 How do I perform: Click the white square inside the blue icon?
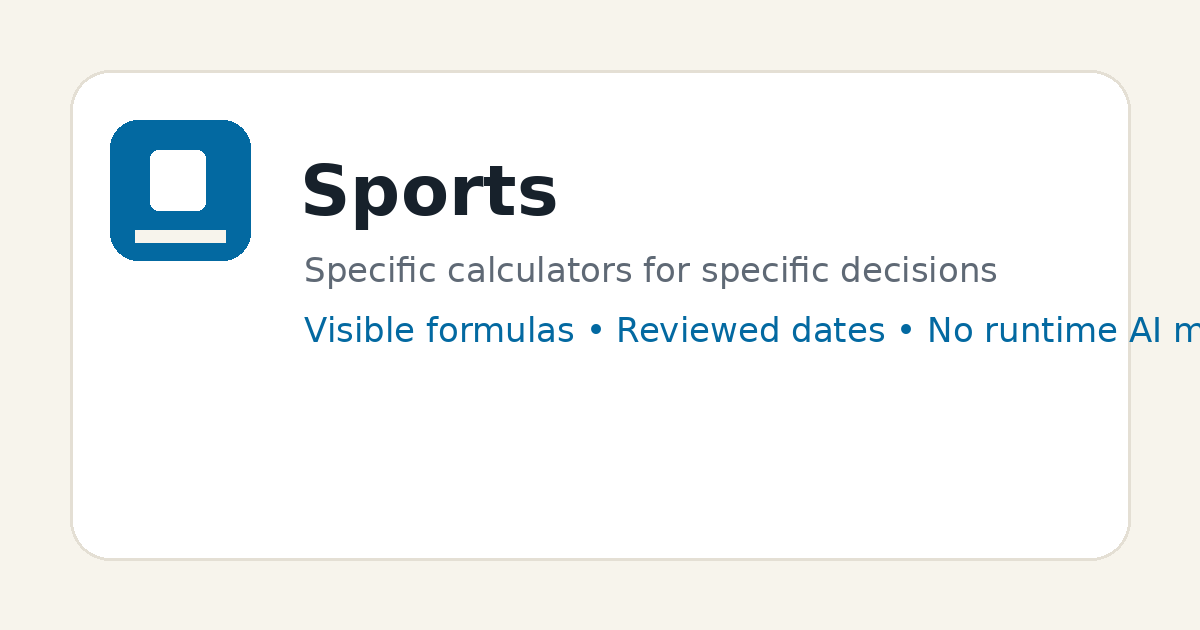[178, 180]
